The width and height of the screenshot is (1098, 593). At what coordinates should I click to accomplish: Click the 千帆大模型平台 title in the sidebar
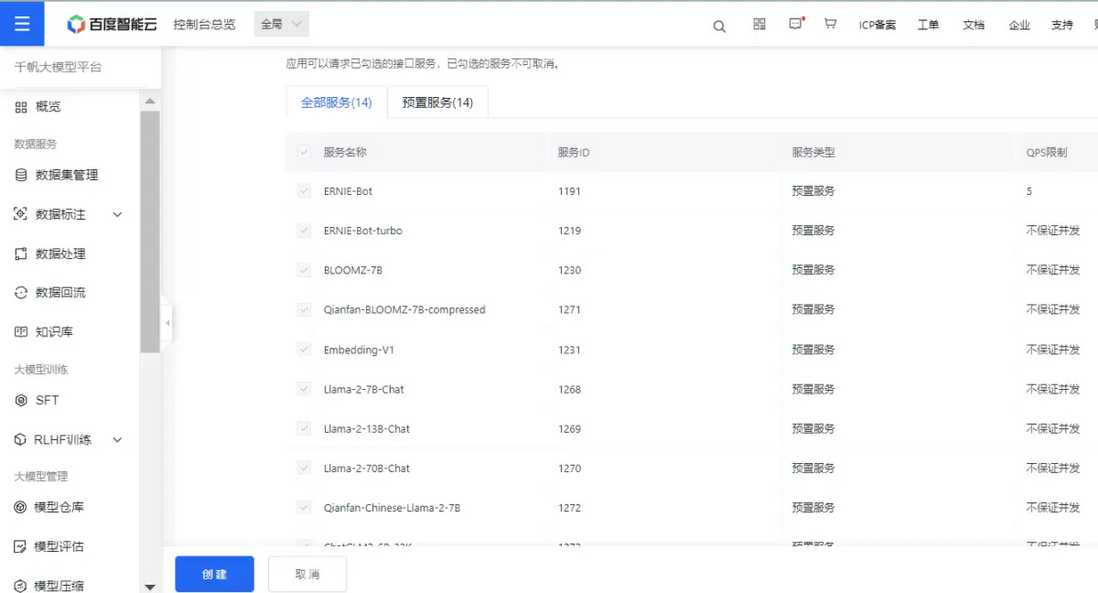(58, 67)
